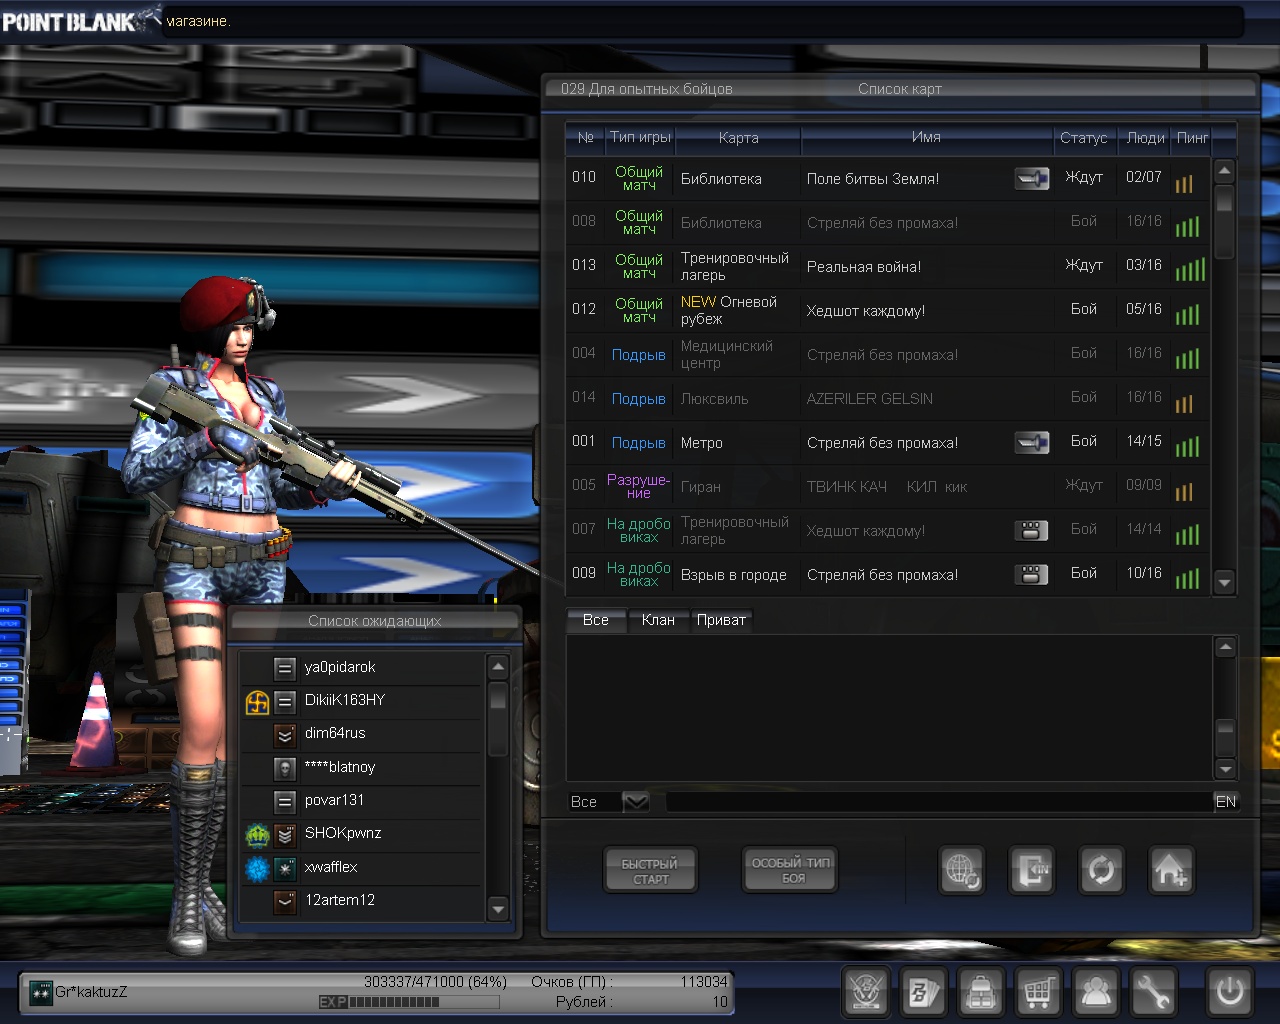Image resolution: width=1280 pixels, height=1024 pixels.
Task: Open the missions card icon in bottom bar
Action: click(x=923, y=992)
